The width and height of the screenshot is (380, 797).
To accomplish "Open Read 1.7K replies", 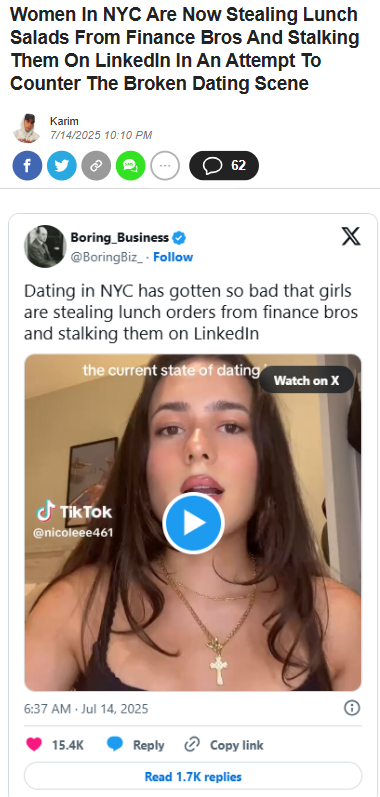I will 193,777.
